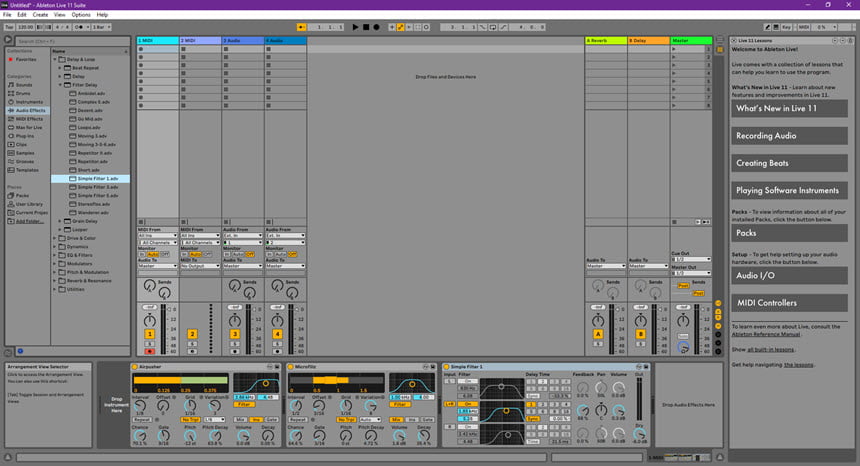The image size is (860, 466).
Task: Activate MIDI map mode switch
Action: [804, 27]
